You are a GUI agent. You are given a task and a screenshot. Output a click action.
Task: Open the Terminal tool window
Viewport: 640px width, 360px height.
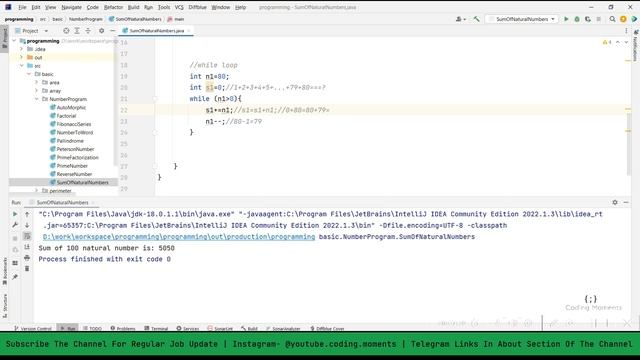[x=156, y=328]
